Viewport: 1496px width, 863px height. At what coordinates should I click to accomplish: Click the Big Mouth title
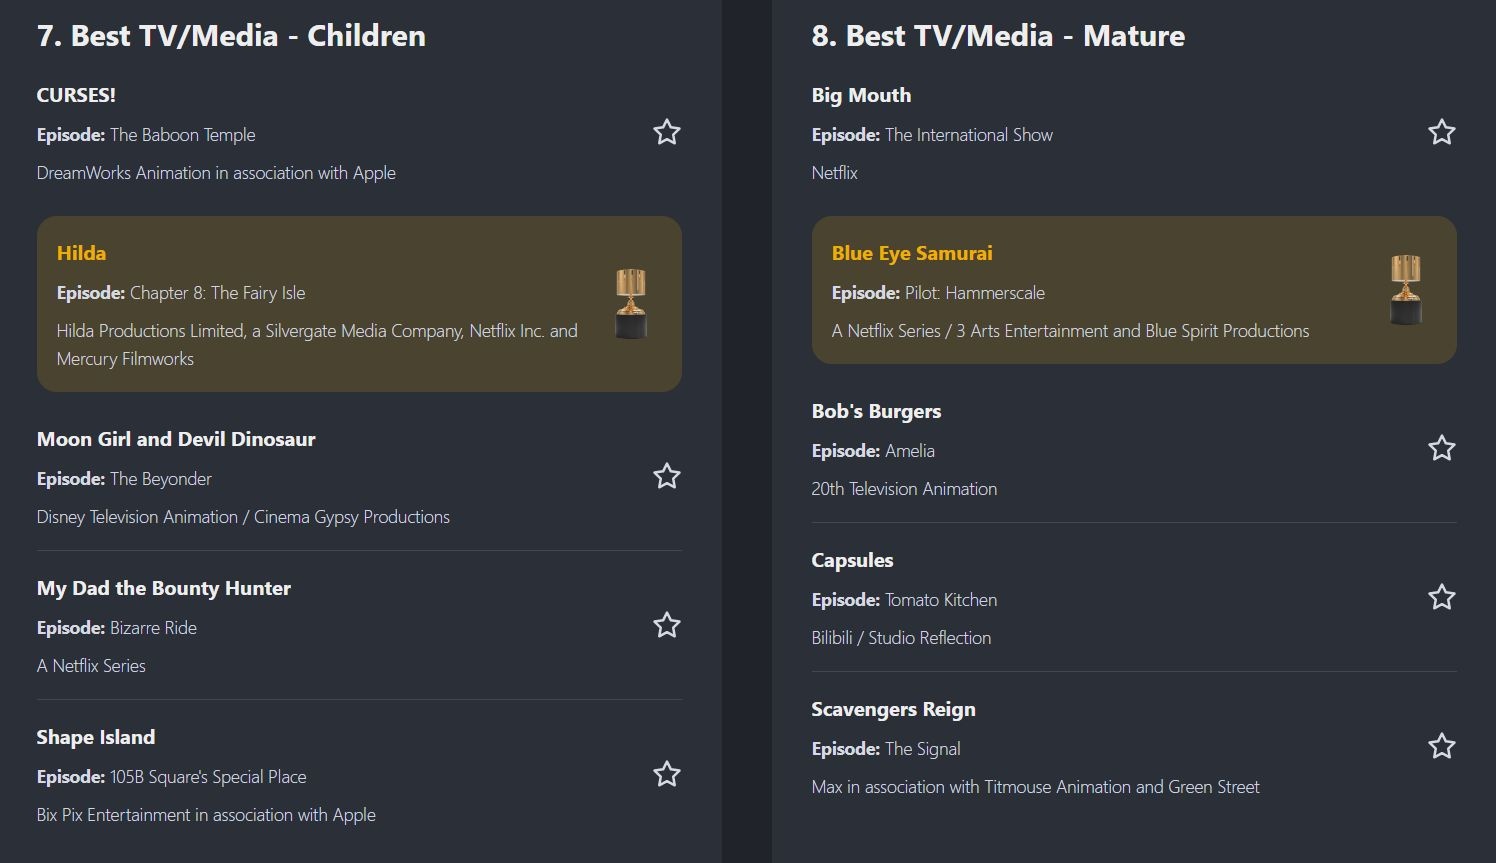pos(861,95)
